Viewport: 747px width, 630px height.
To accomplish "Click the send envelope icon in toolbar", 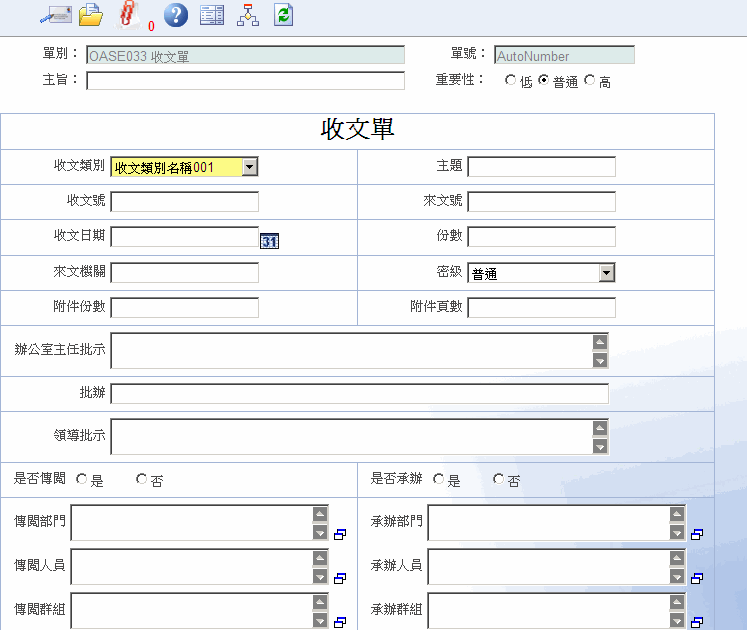I will tap(54, 15).
